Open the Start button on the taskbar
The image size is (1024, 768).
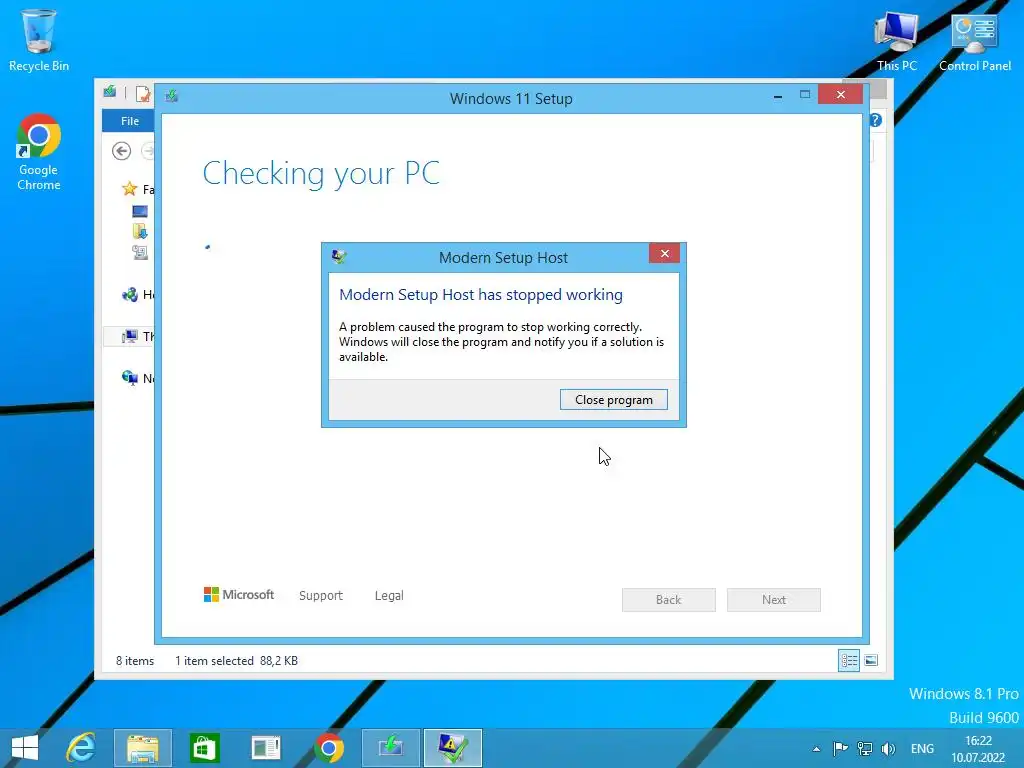[25, 748]
